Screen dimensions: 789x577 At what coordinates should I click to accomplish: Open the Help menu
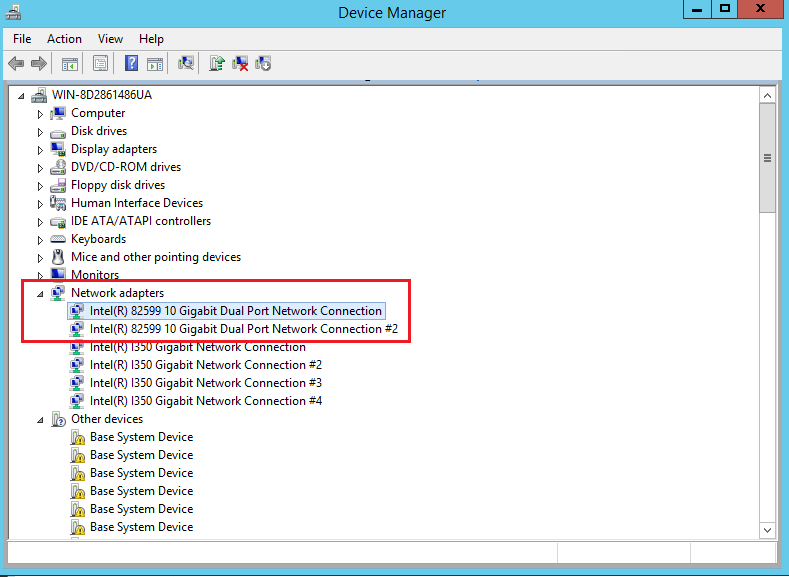pyautogui.click(x=151, y=39)
